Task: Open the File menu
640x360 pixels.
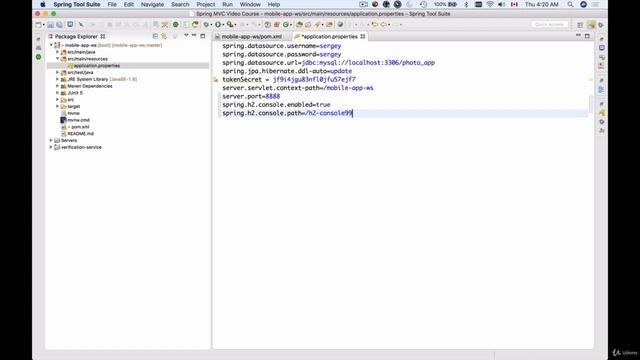Action: [x=112, y=4]
